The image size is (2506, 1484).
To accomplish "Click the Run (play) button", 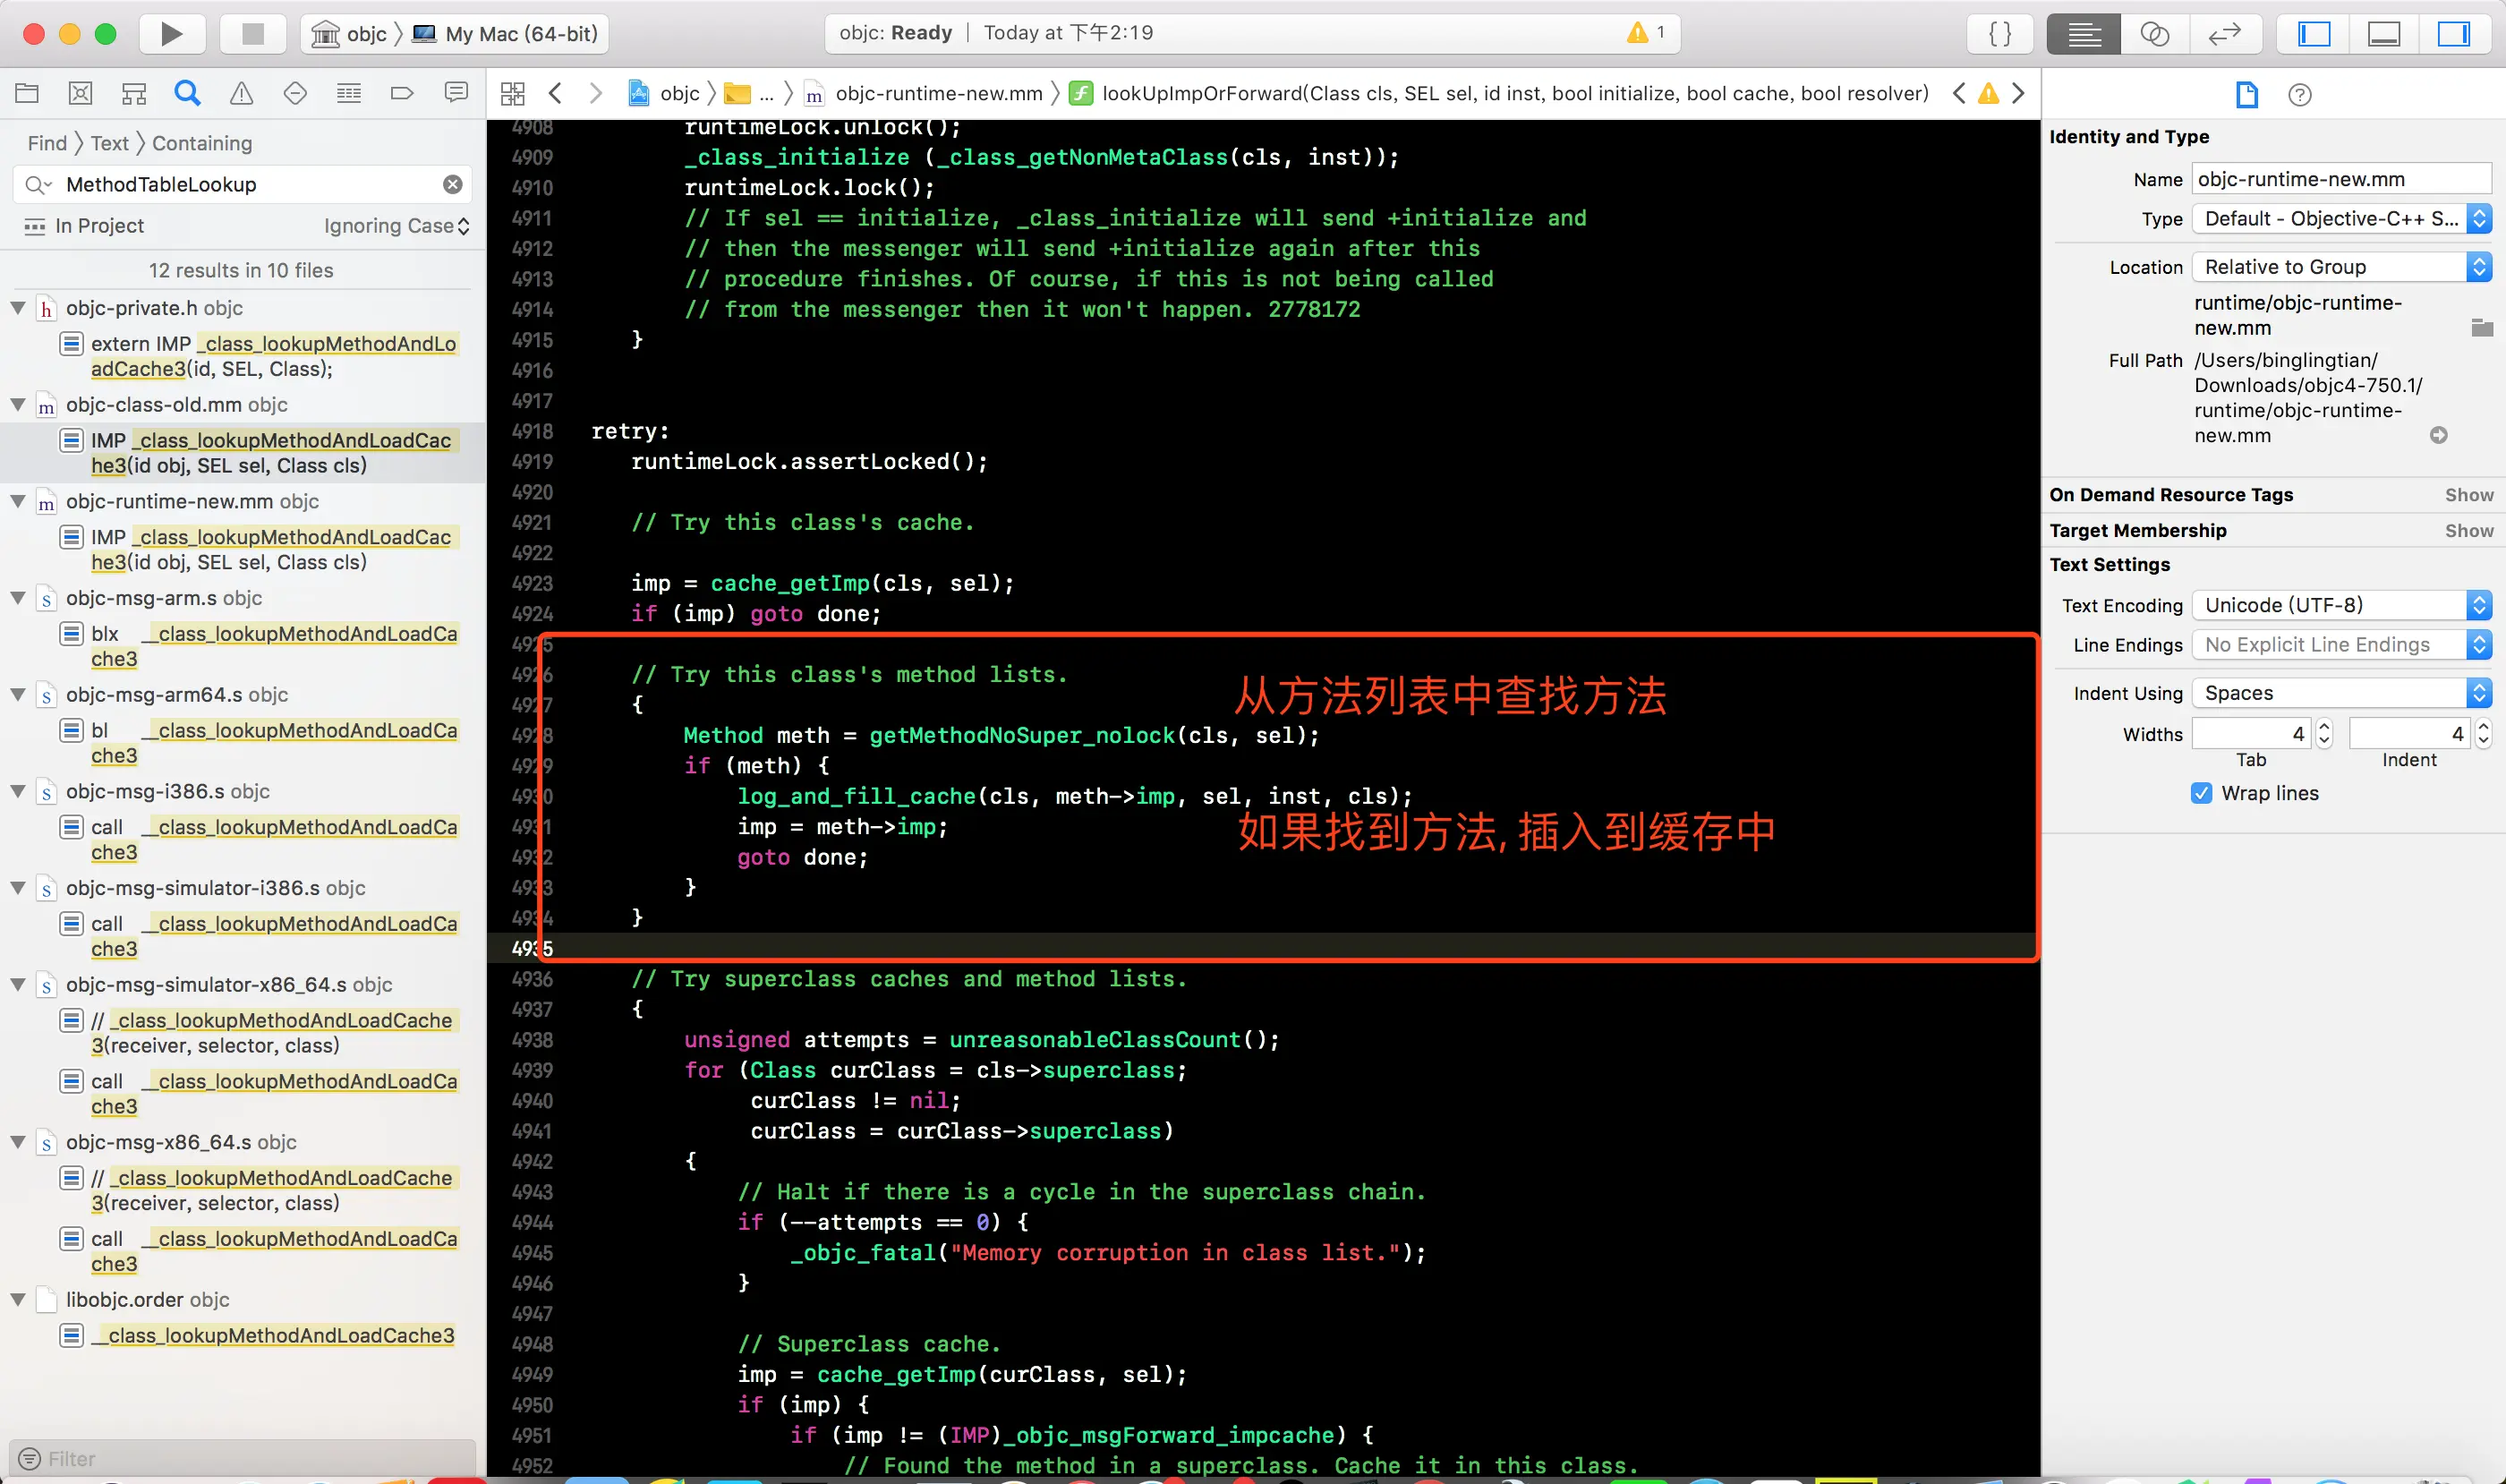I will 171,34.
